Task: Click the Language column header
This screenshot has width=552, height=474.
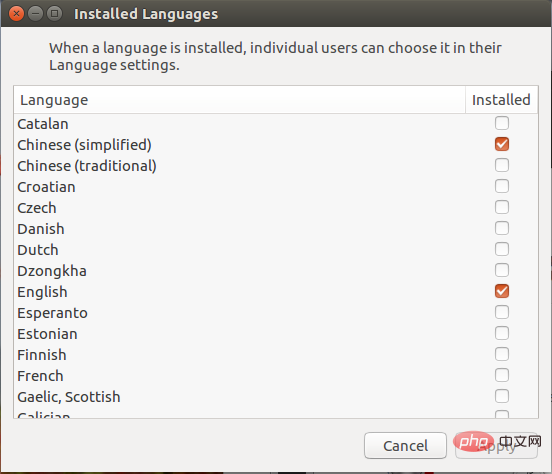Action: click(240, 100)
